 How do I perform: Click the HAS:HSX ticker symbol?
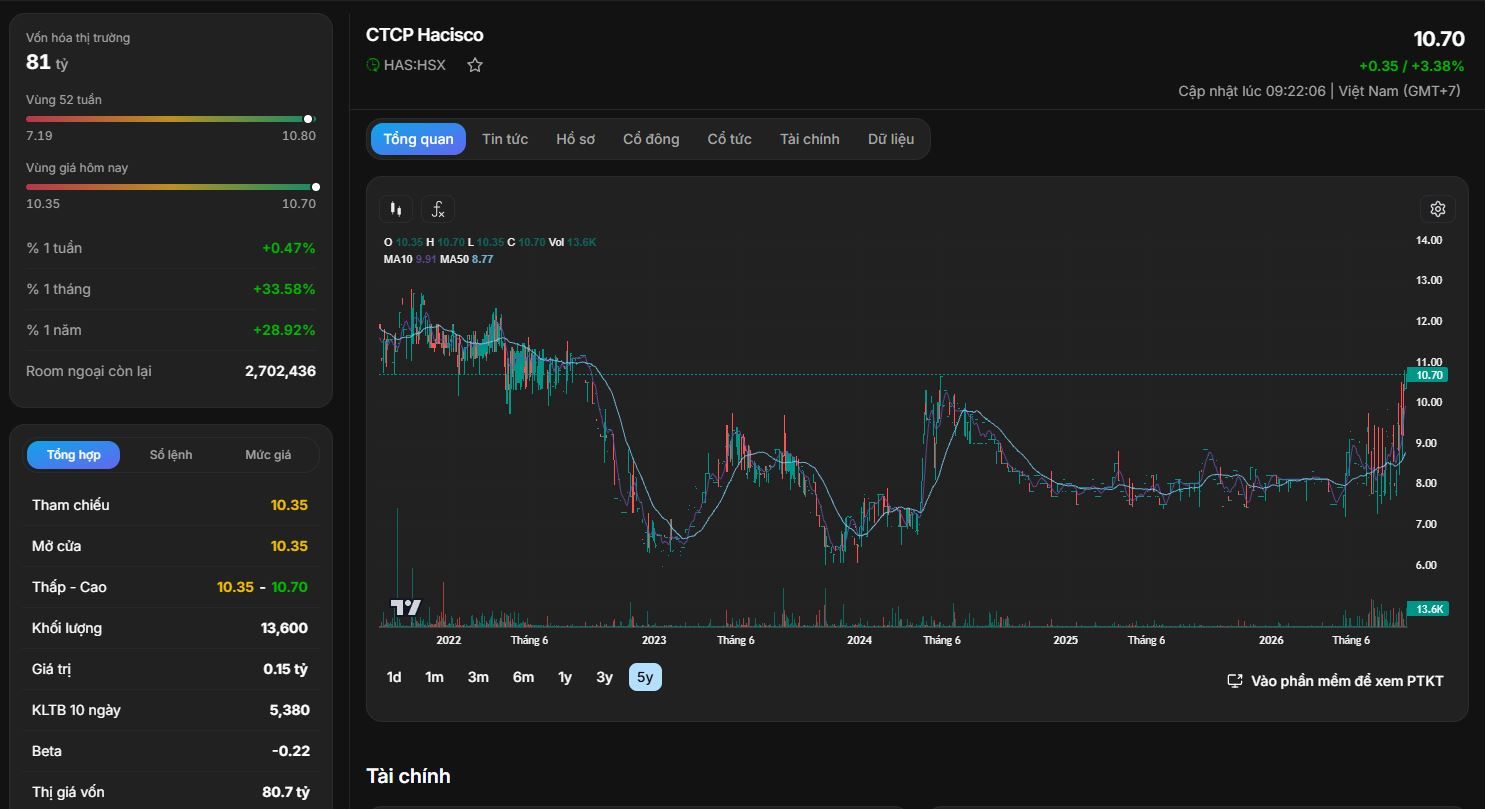[415, 65]
